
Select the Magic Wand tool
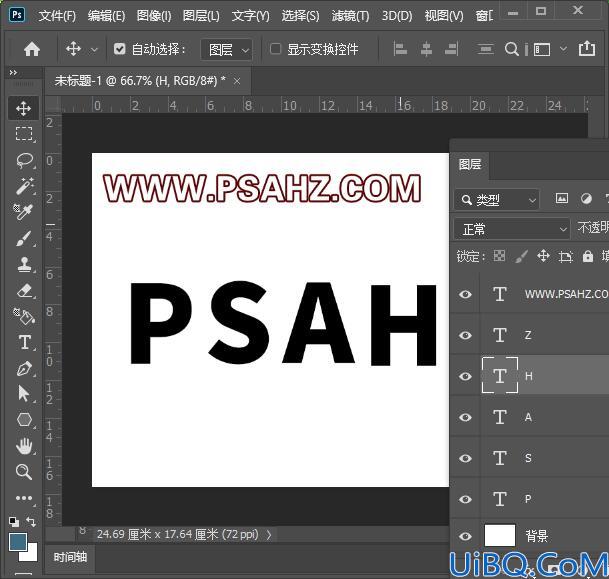pos(24,186)
